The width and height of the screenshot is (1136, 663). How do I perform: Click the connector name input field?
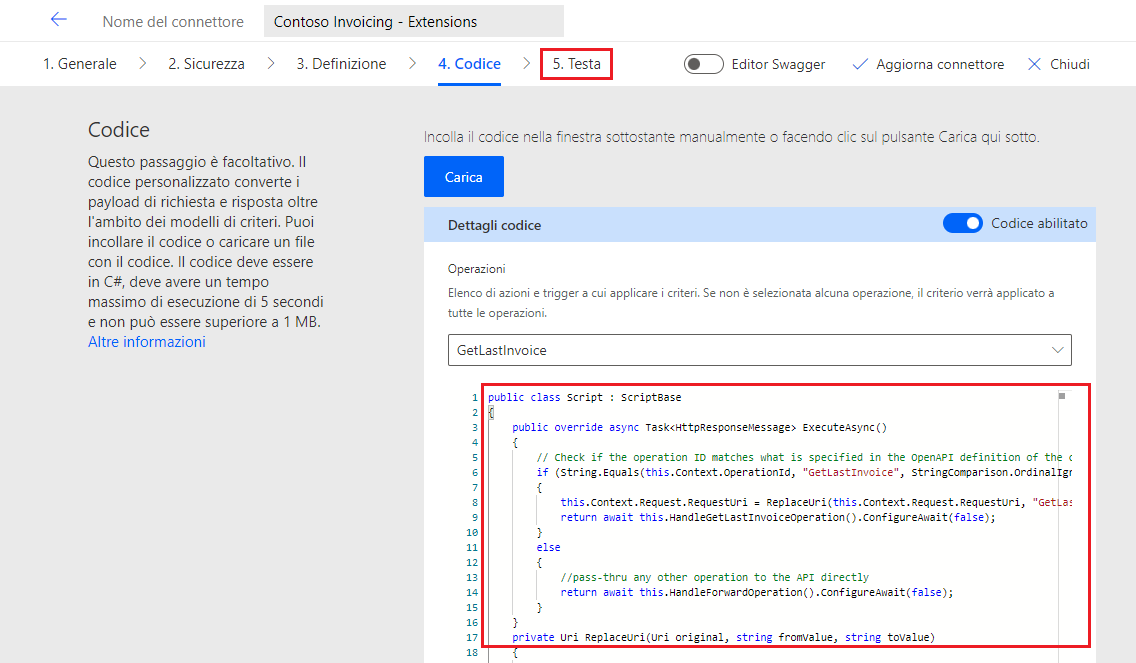pos(413,21)
